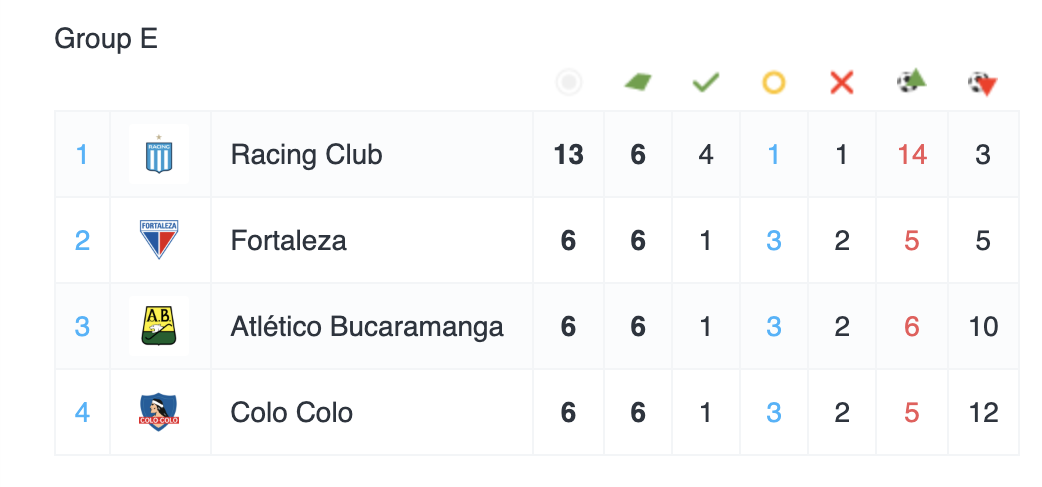Viewport: 1042px width, 487px height.
Task: Open the Fortaleza team link
Action: pos(288,241)
